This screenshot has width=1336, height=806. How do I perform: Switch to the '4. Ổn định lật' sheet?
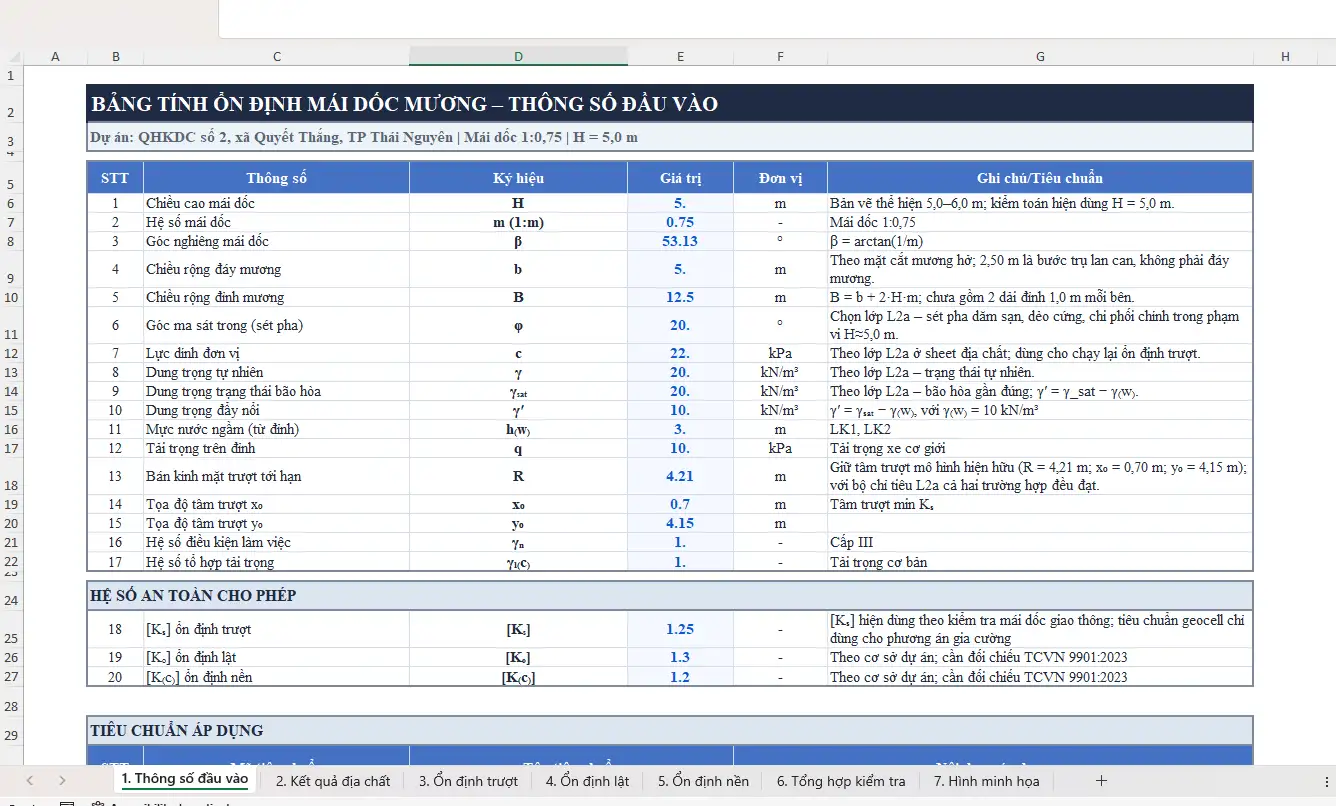pos(585,780)
